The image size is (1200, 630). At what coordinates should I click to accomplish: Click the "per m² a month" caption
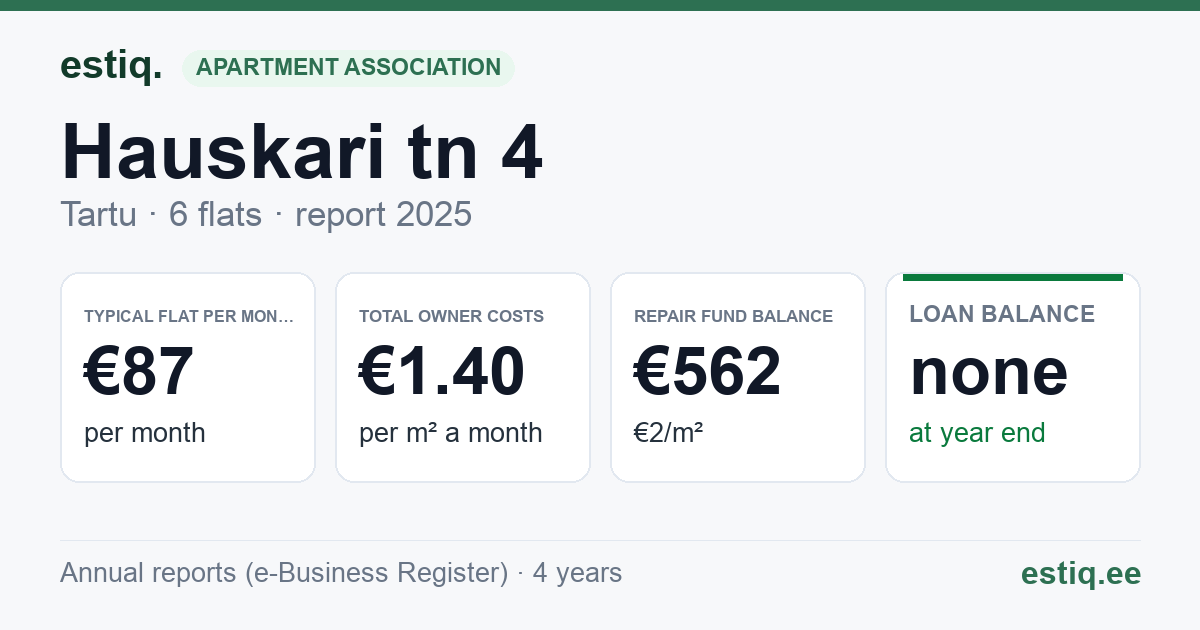(451, 433)
